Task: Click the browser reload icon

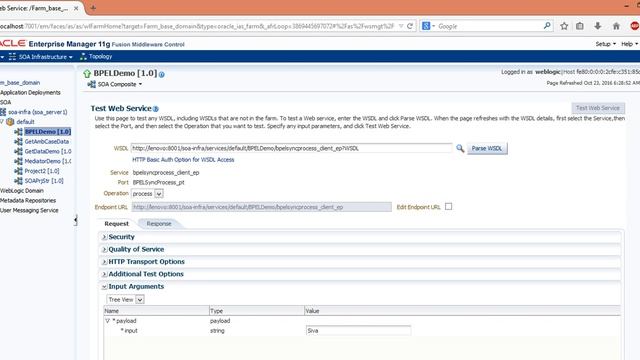Action: [x=410, y=26]
